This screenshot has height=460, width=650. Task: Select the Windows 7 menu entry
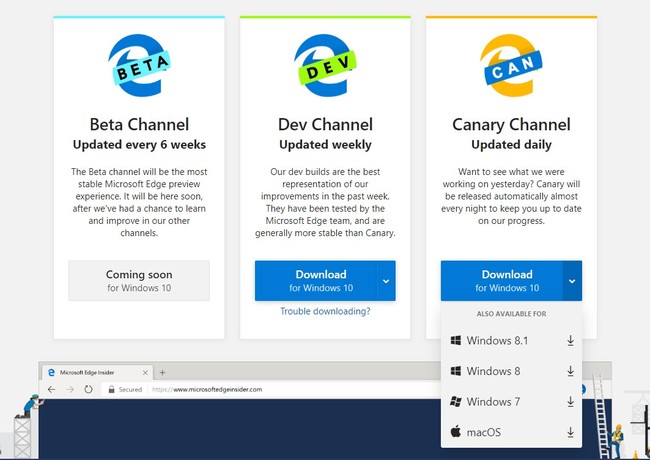point(512,402)
